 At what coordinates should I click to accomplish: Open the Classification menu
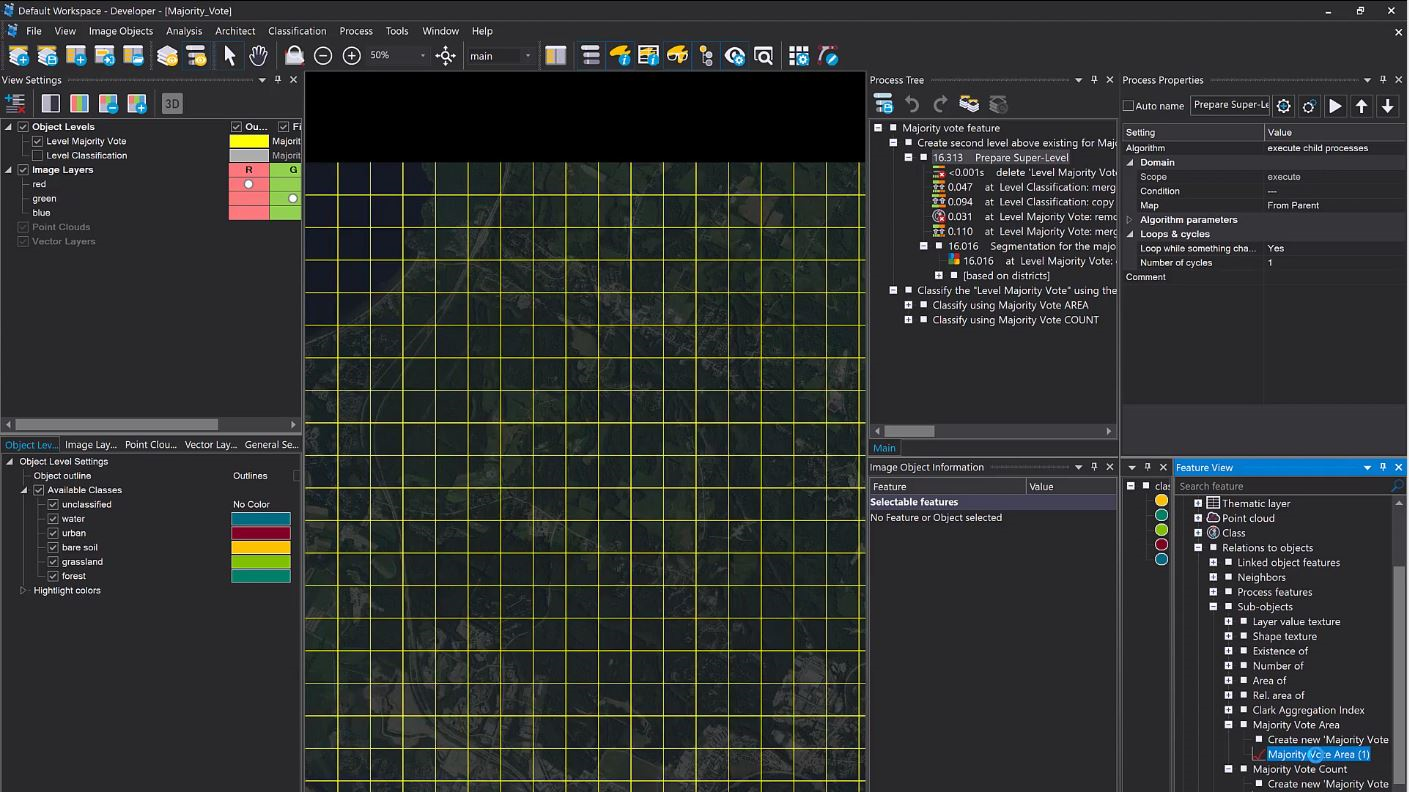[x=296, y=31]
